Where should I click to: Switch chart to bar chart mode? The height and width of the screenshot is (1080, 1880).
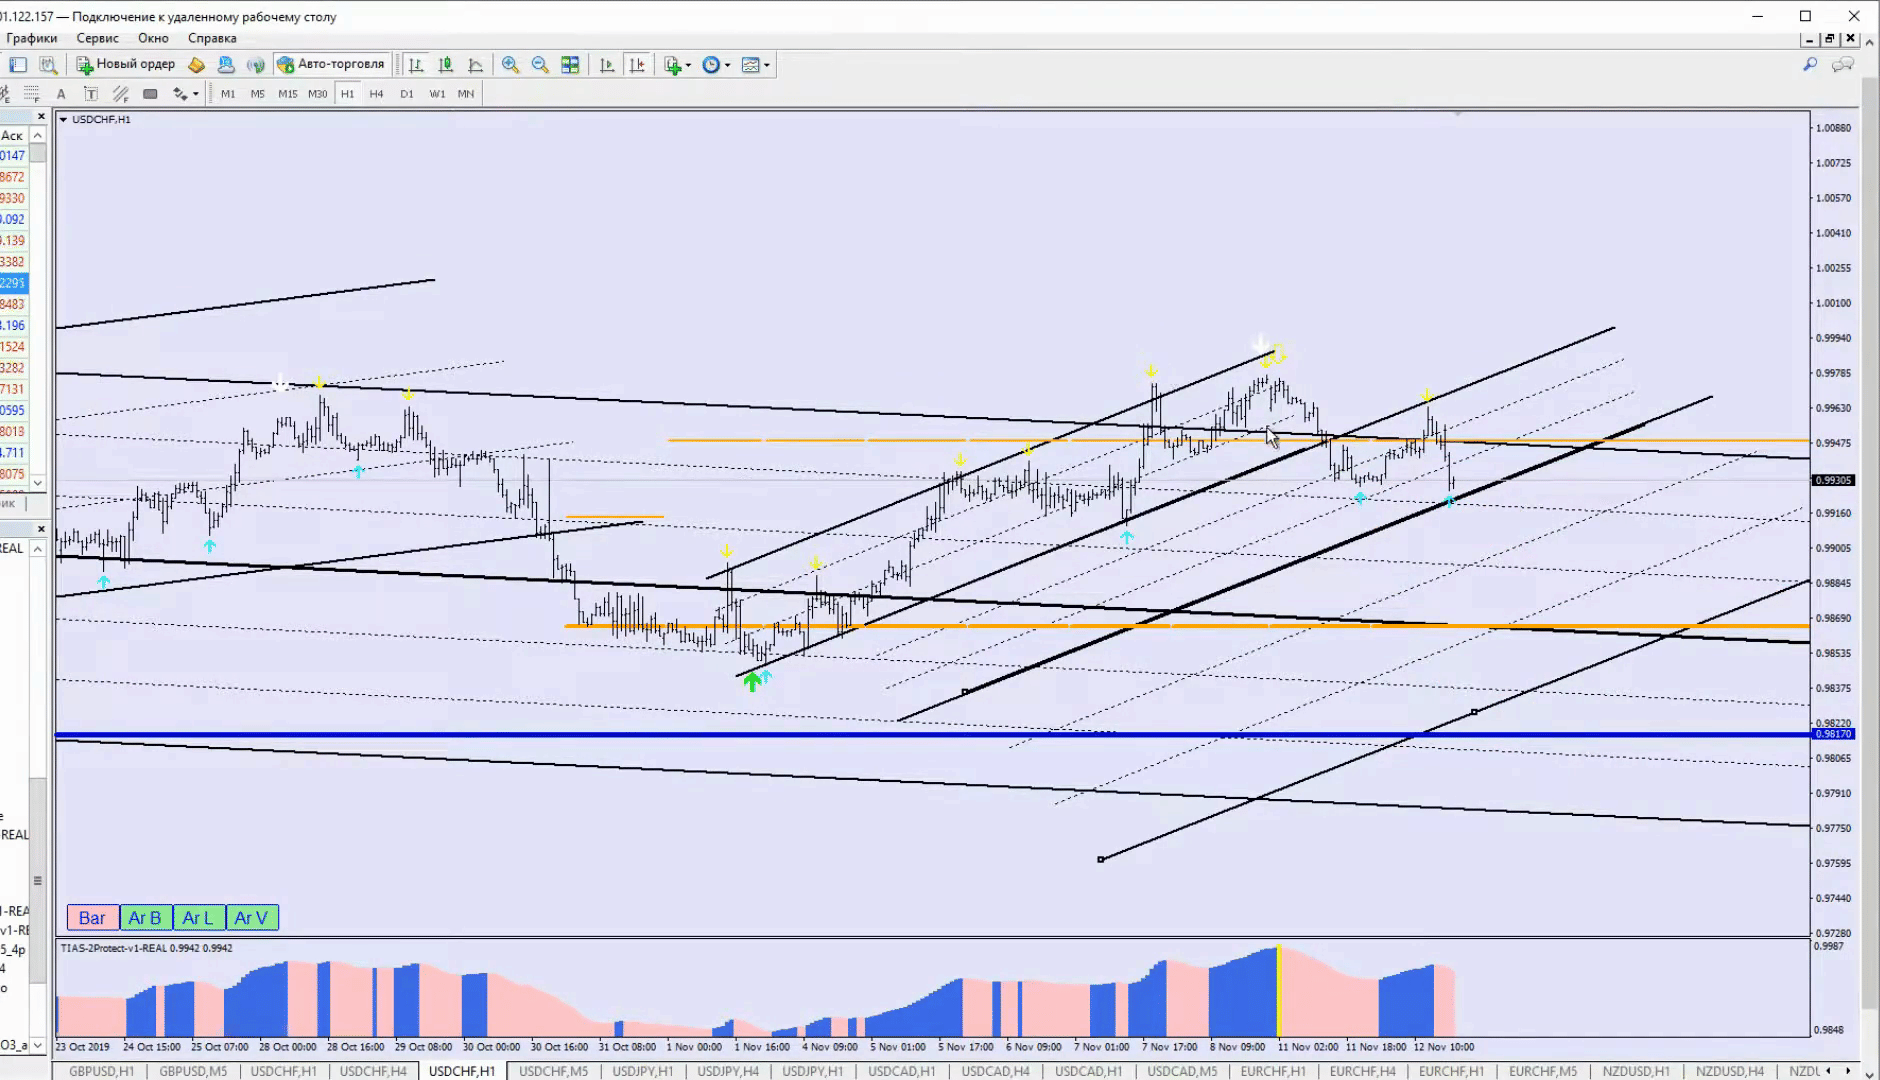click(416, 65)
